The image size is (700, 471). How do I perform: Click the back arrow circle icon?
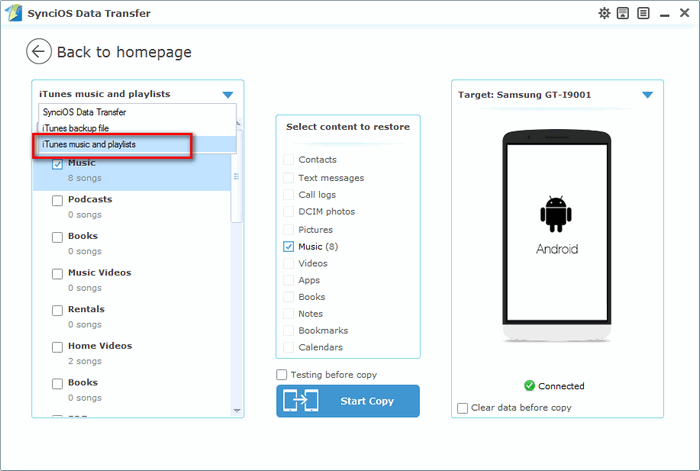39,51
